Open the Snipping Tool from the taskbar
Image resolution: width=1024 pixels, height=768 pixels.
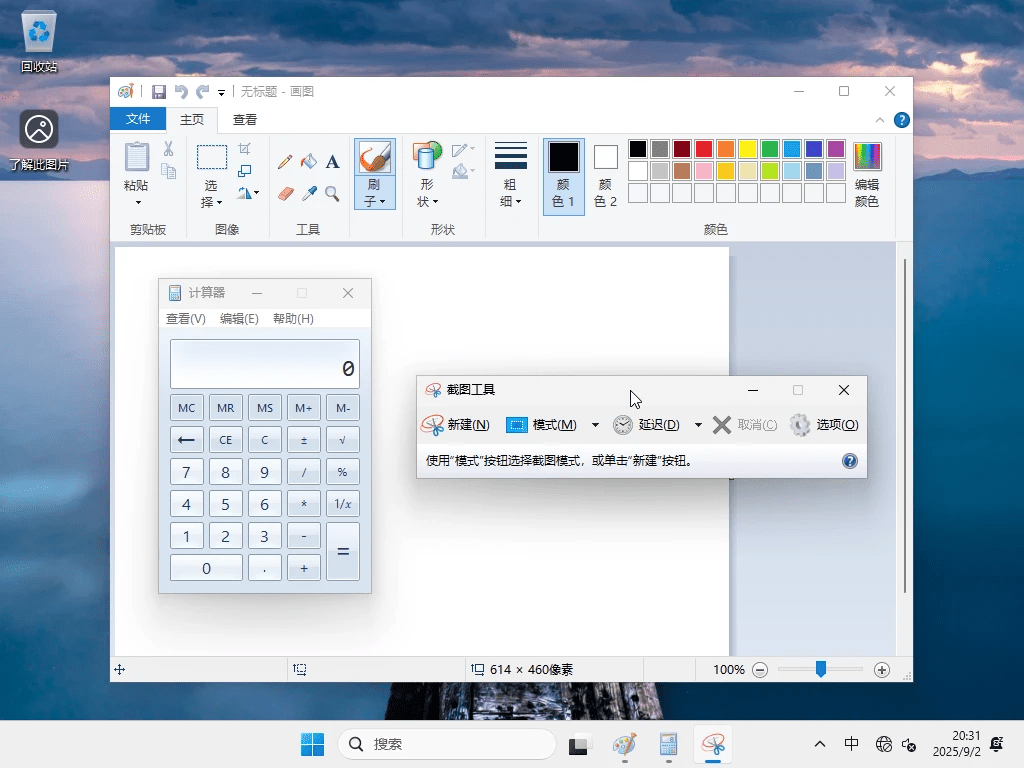click(x=712, y=744)
